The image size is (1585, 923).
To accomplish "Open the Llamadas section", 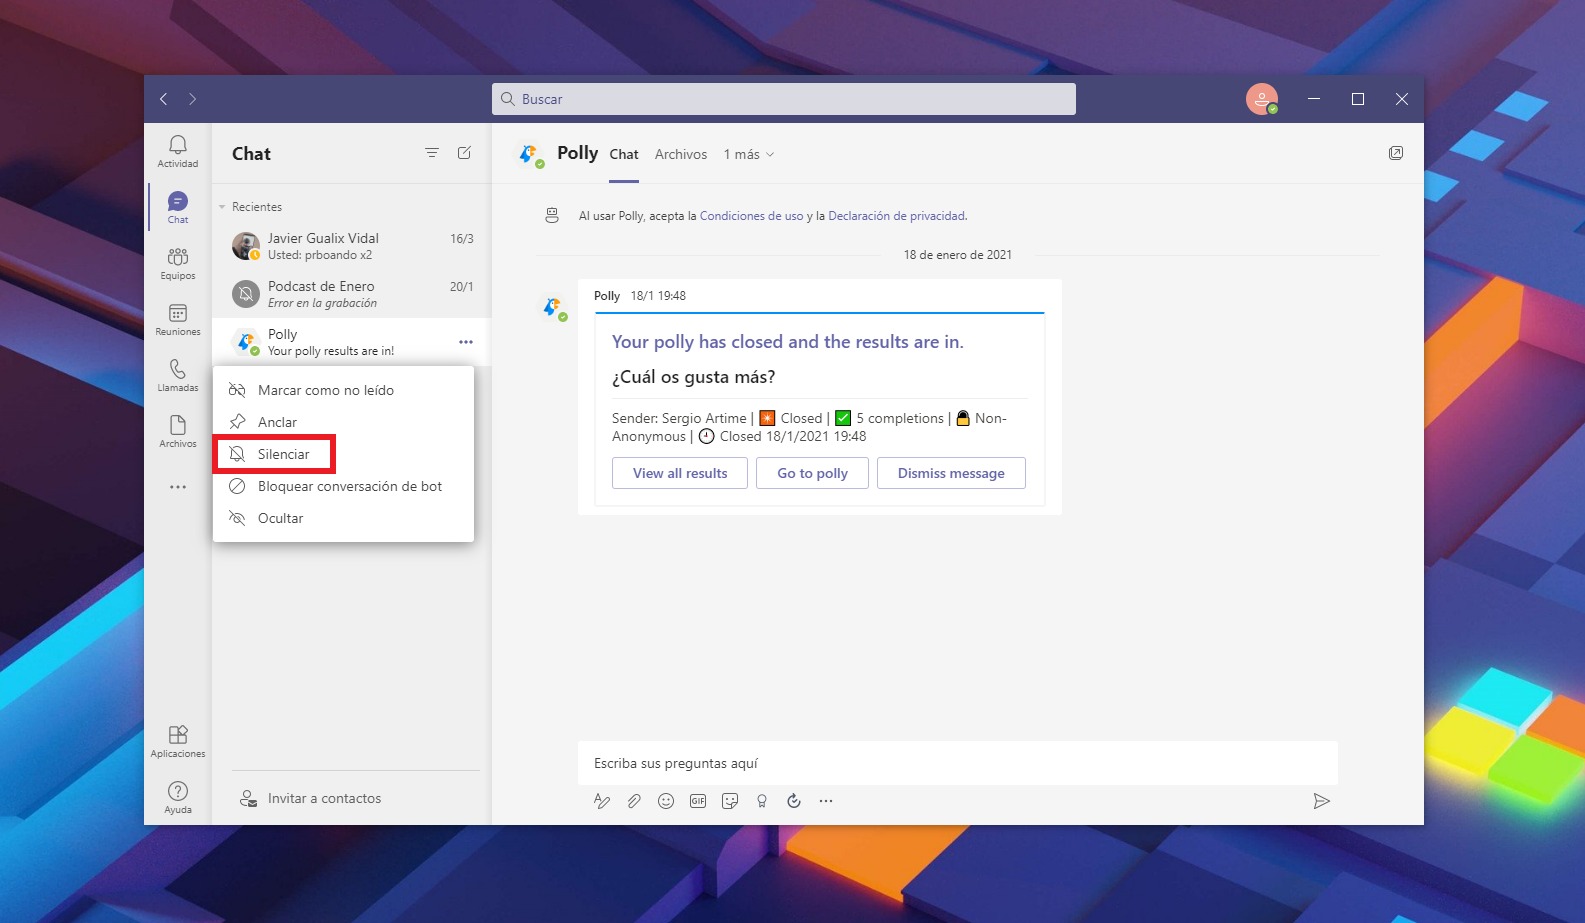I will click(x=178, y=376).
